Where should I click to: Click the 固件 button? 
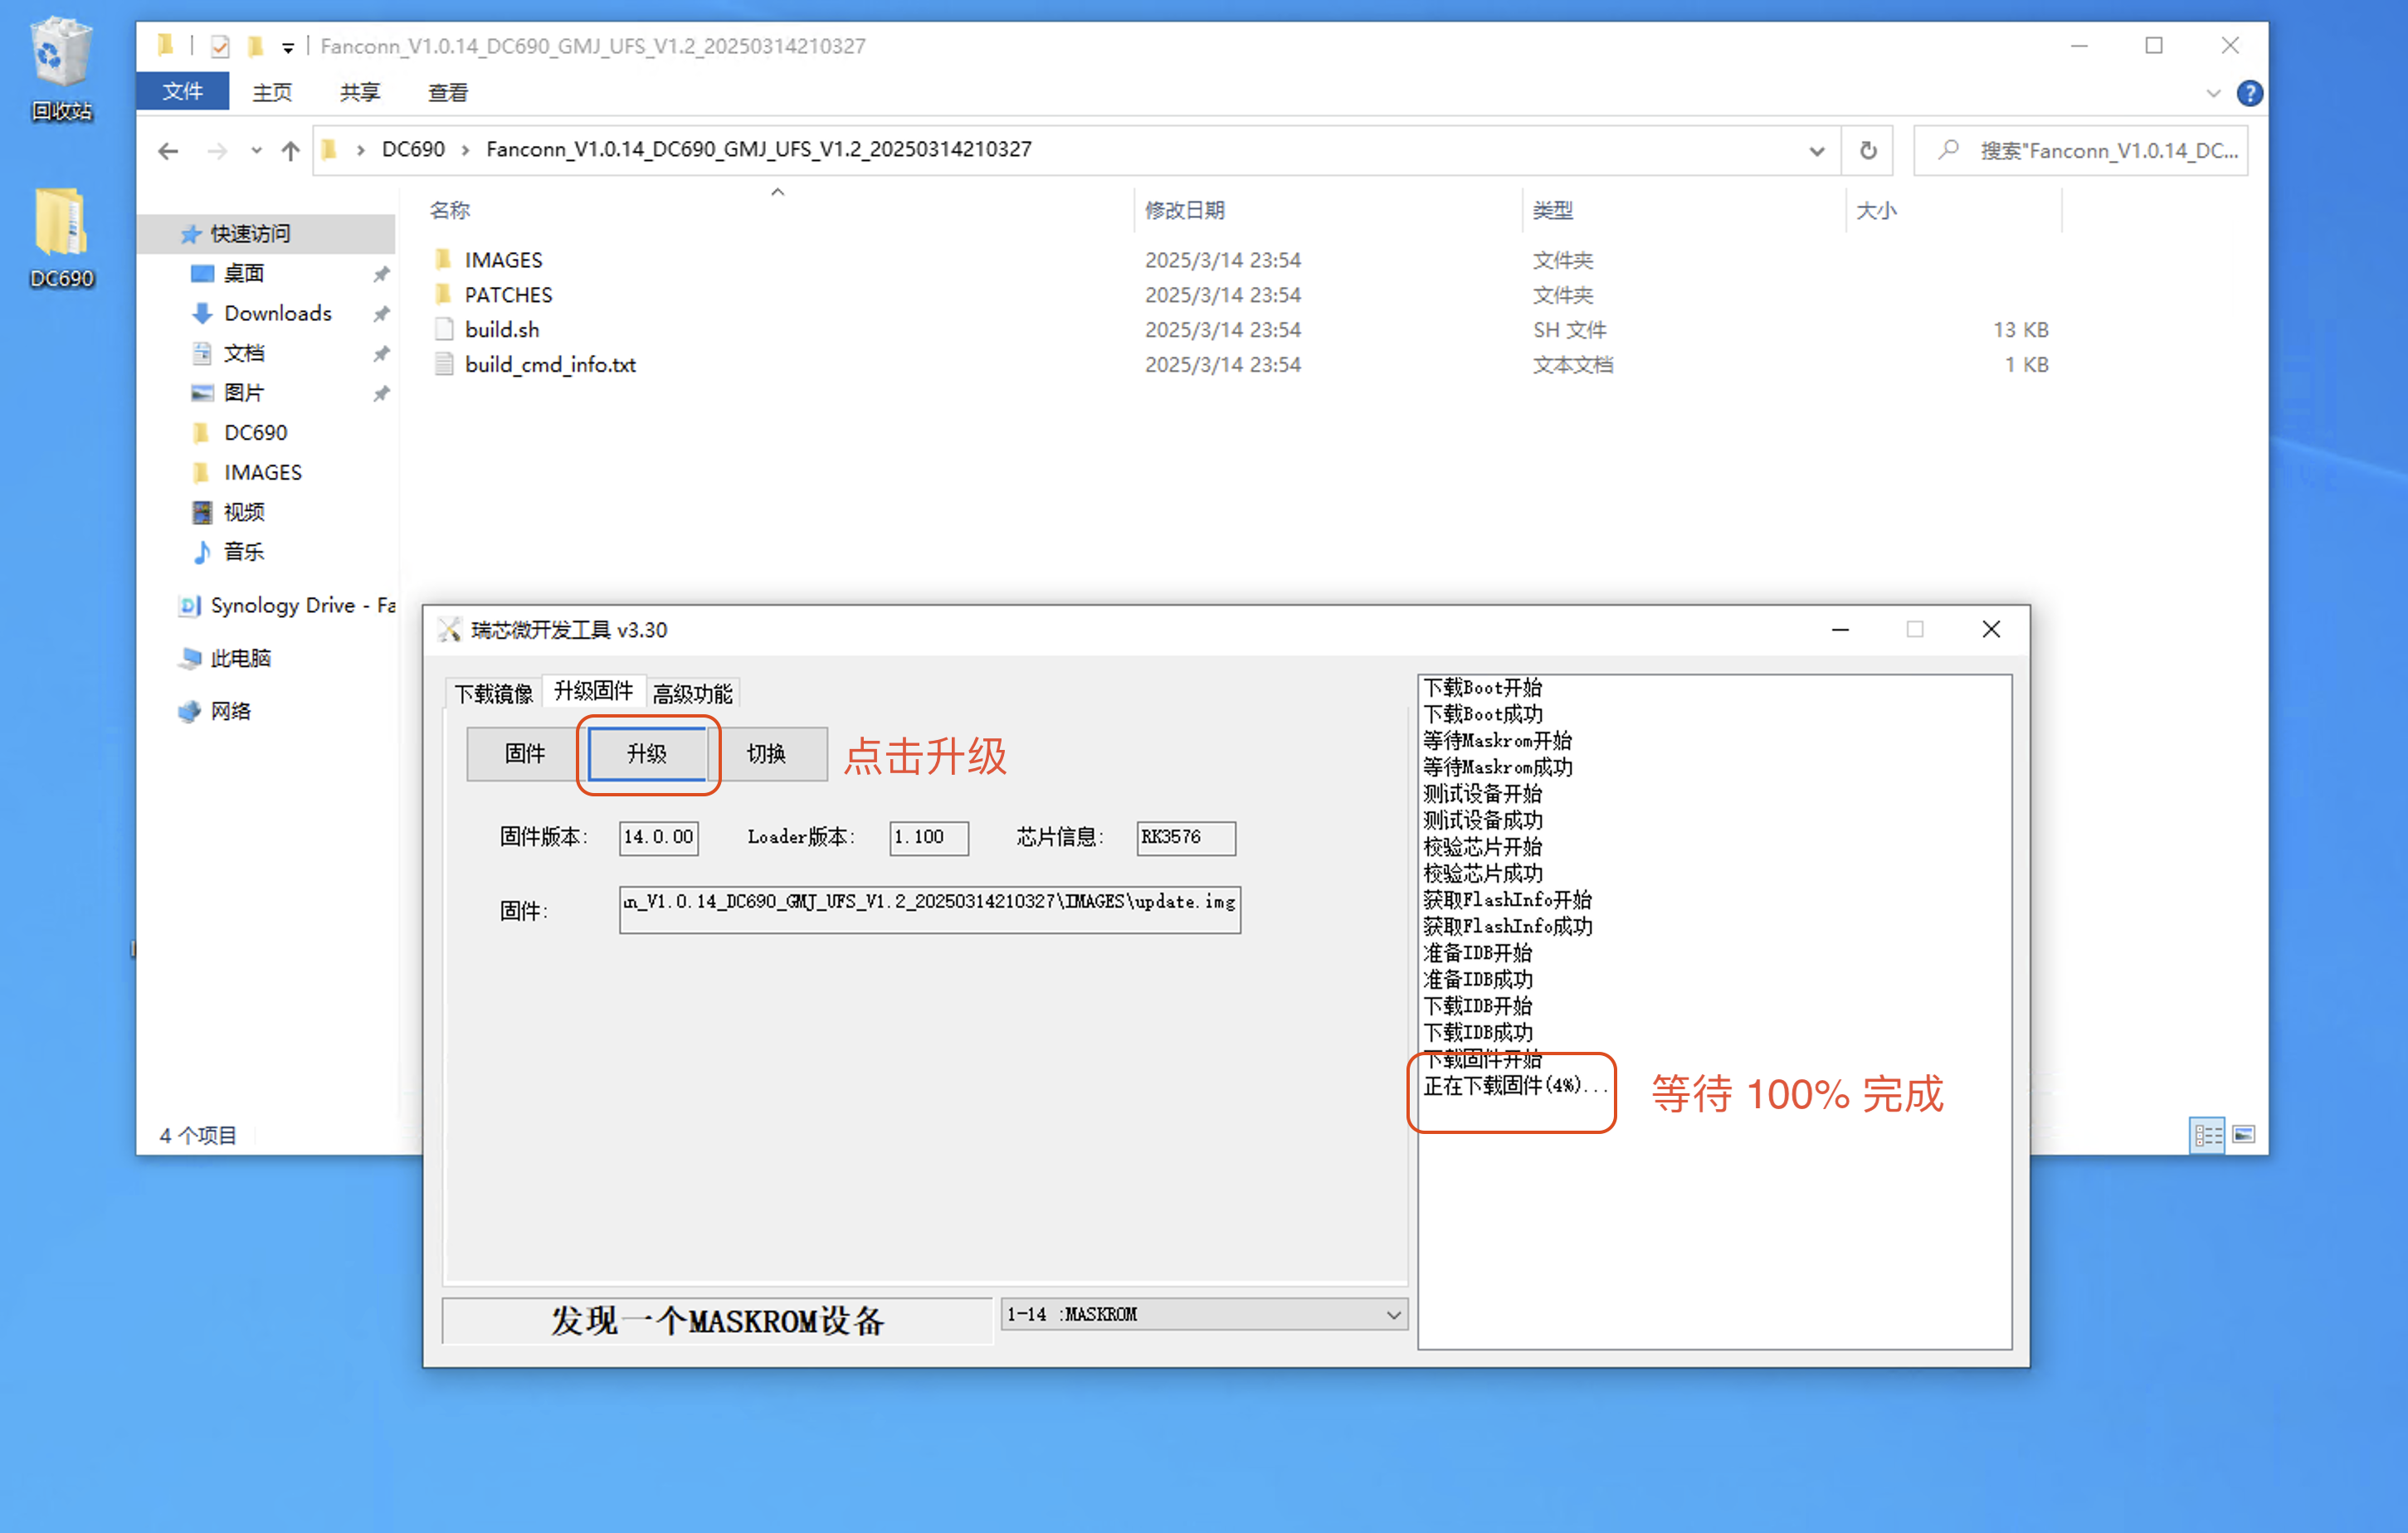[x=525, y=753]
